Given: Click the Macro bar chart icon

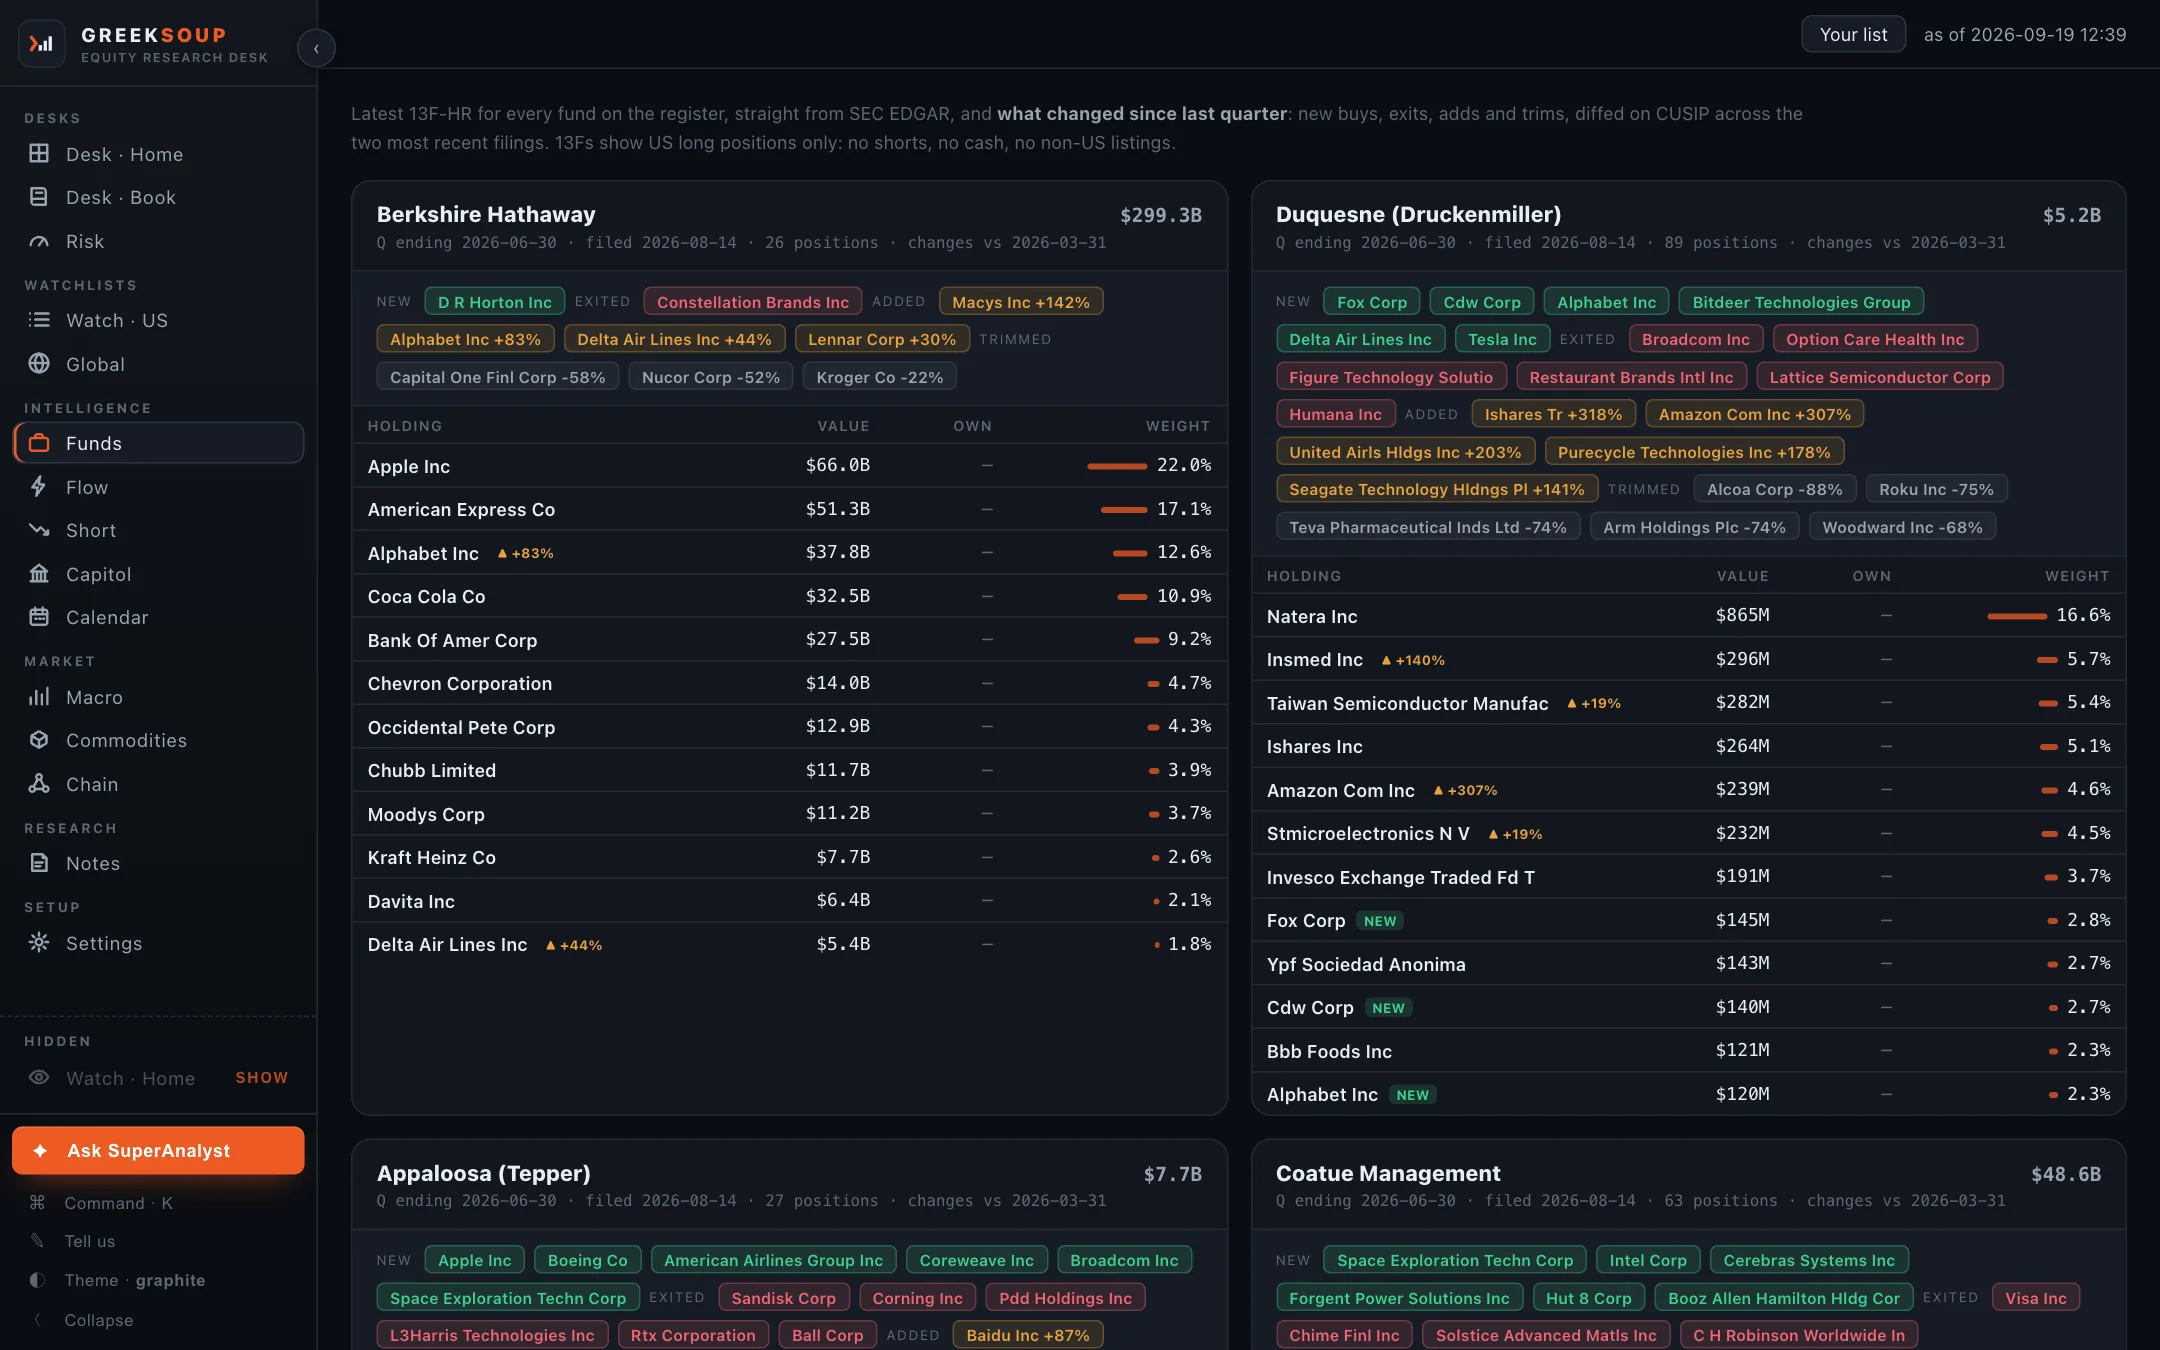Looking at the screenshot, I should point(39,697).
